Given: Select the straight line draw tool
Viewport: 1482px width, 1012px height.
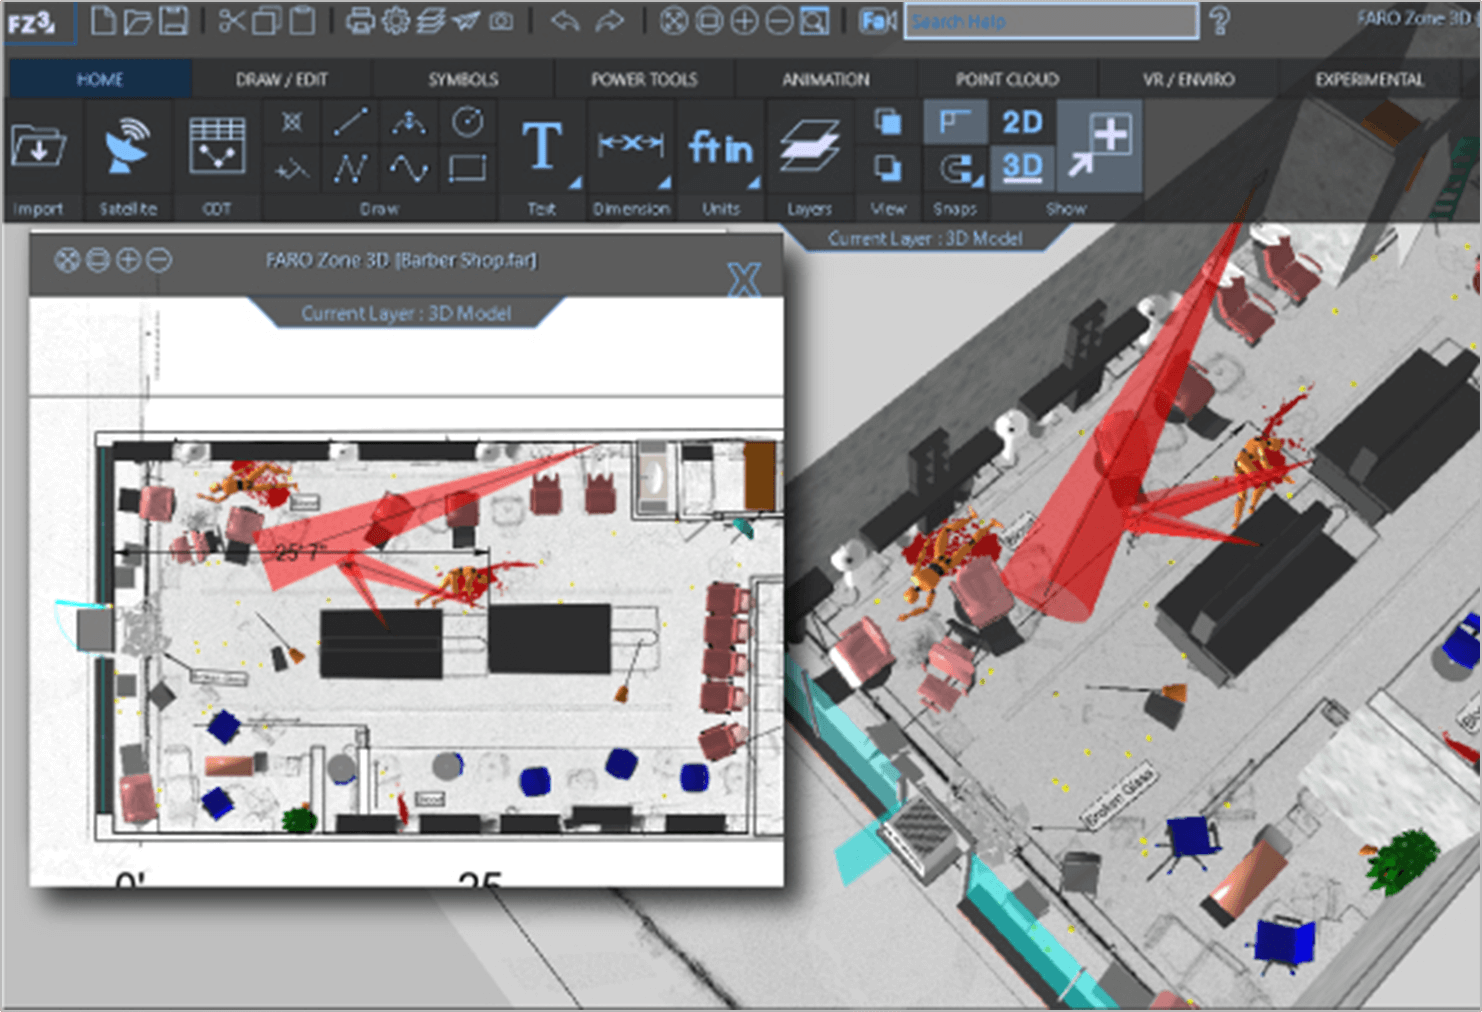Looking at the screenshot, I should click(350, 122).
